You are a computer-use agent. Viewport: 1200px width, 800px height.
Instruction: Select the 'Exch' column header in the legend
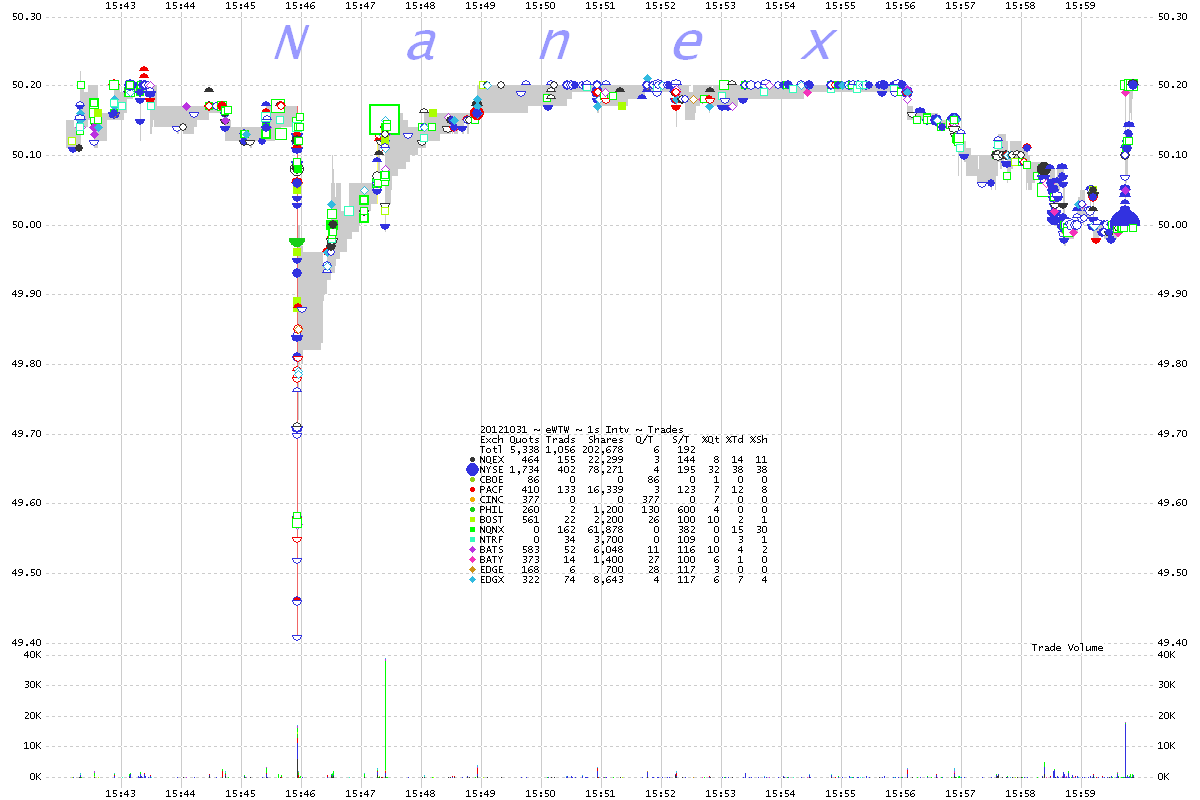492,439
